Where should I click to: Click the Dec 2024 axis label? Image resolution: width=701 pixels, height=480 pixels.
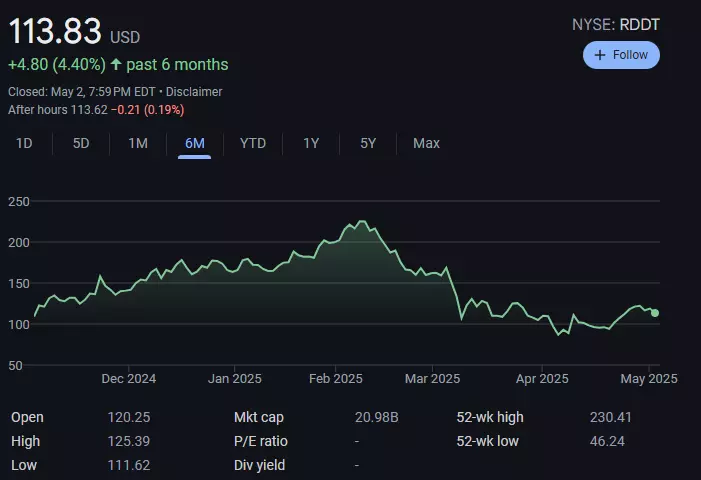[x=129, y=379]
